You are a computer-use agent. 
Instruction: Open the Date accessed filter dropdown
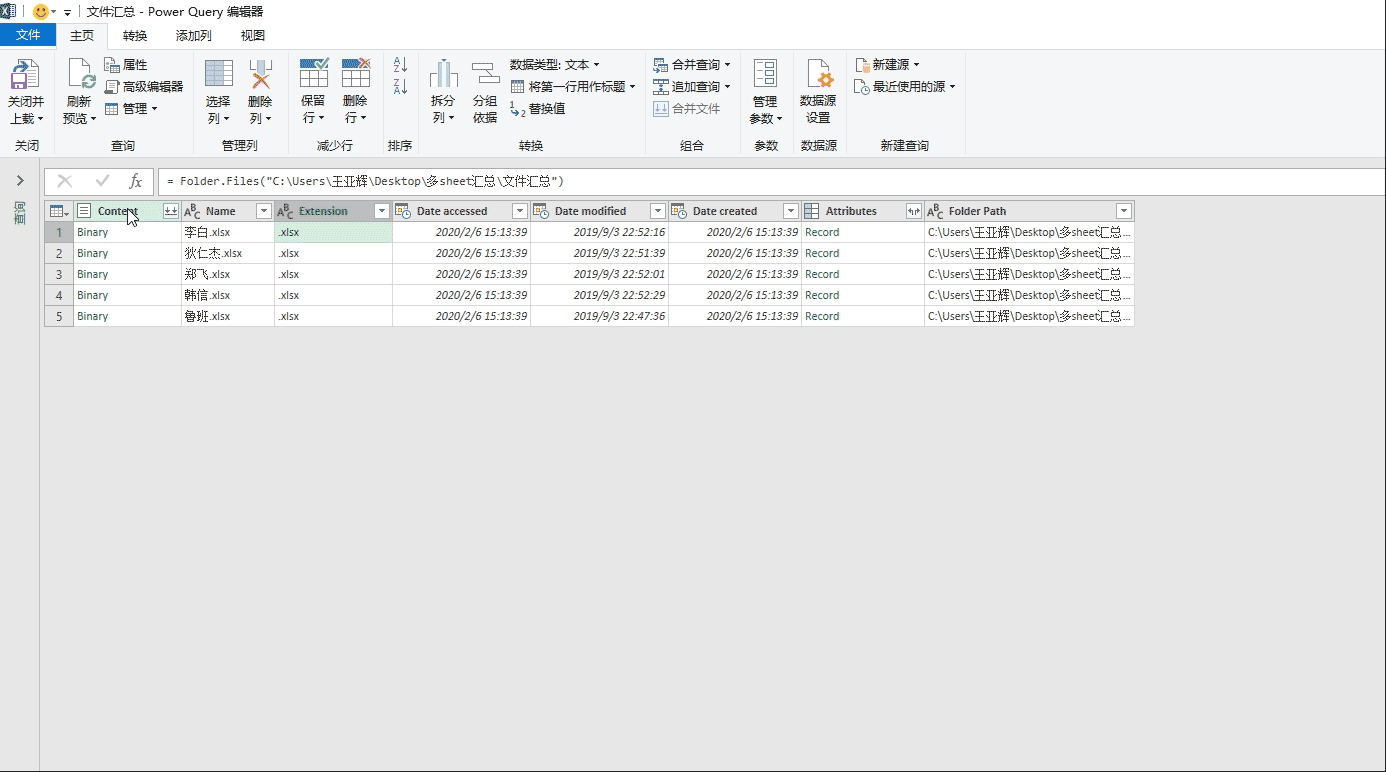coord(519,211)
